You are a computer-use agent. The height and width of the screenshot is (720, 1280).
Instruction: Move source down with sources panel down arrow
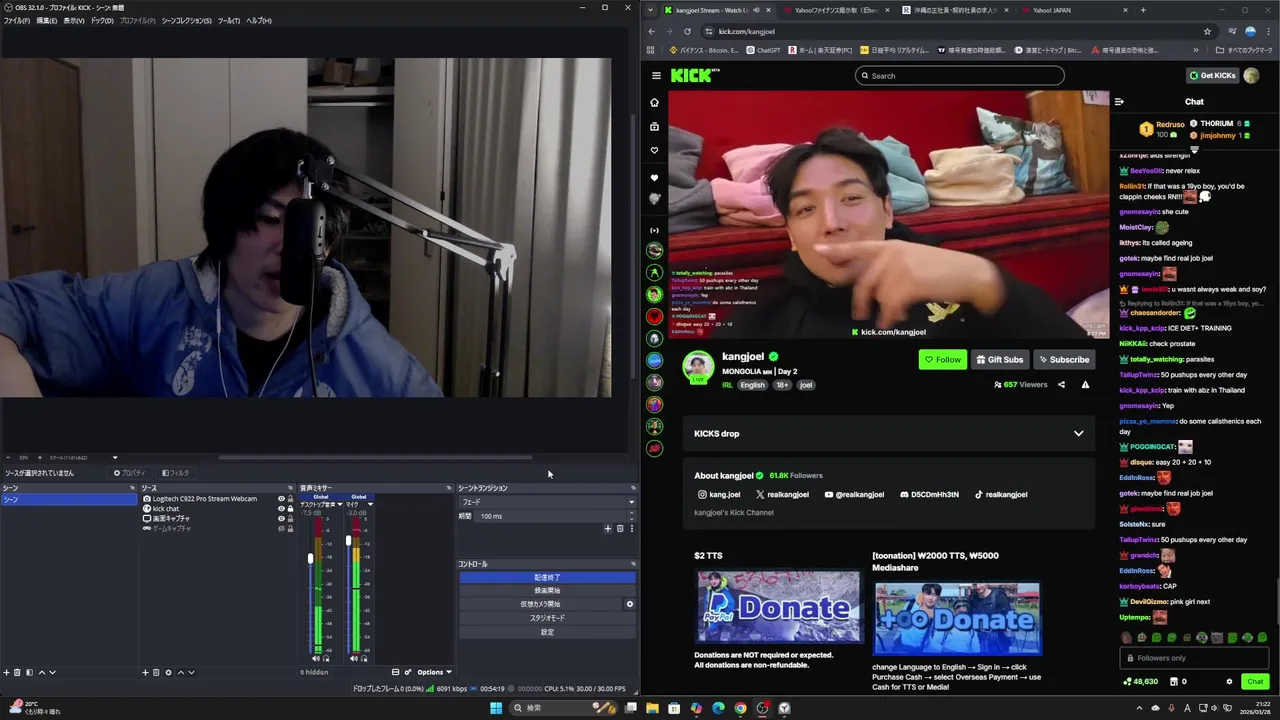tap(191, 672)
